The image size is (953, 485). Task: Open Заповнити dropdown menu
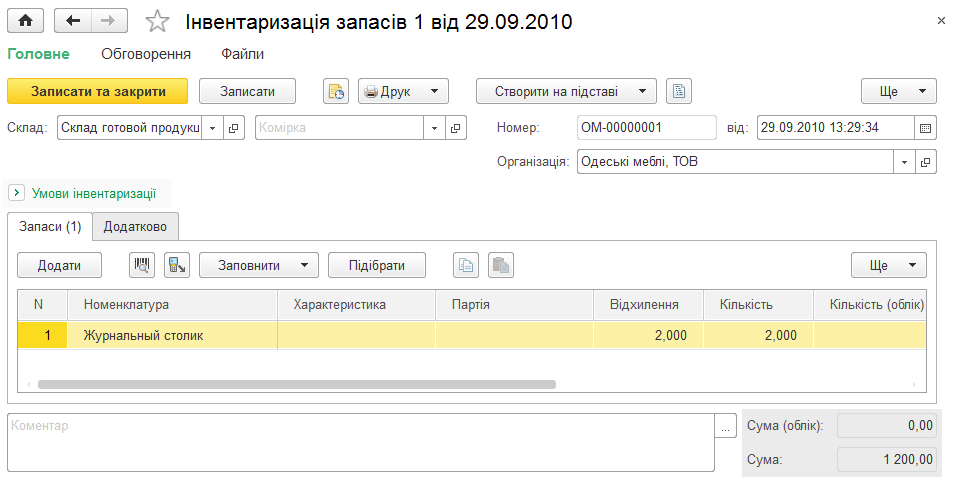click(x=259, y=266)
